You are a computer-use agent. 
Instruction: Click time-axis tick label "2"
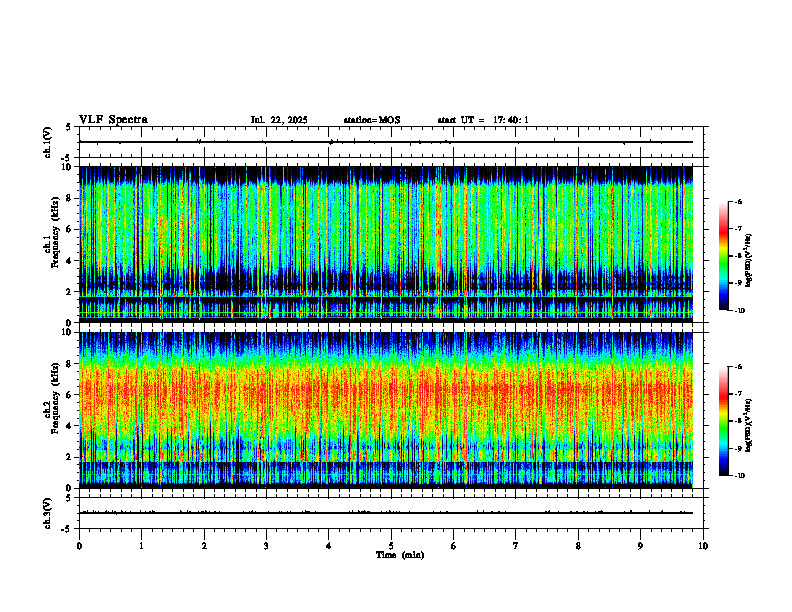tap(204, 546)
